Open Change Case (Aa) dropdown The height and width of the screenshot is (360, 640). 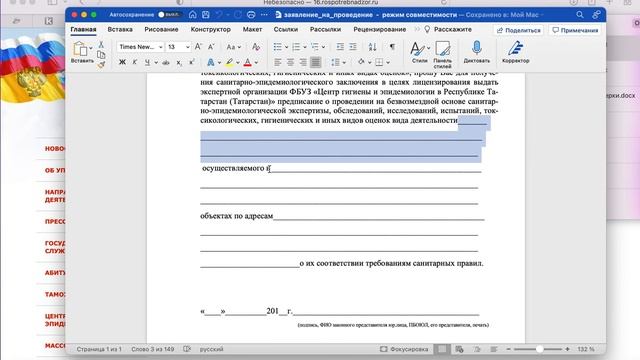(233, 47)
